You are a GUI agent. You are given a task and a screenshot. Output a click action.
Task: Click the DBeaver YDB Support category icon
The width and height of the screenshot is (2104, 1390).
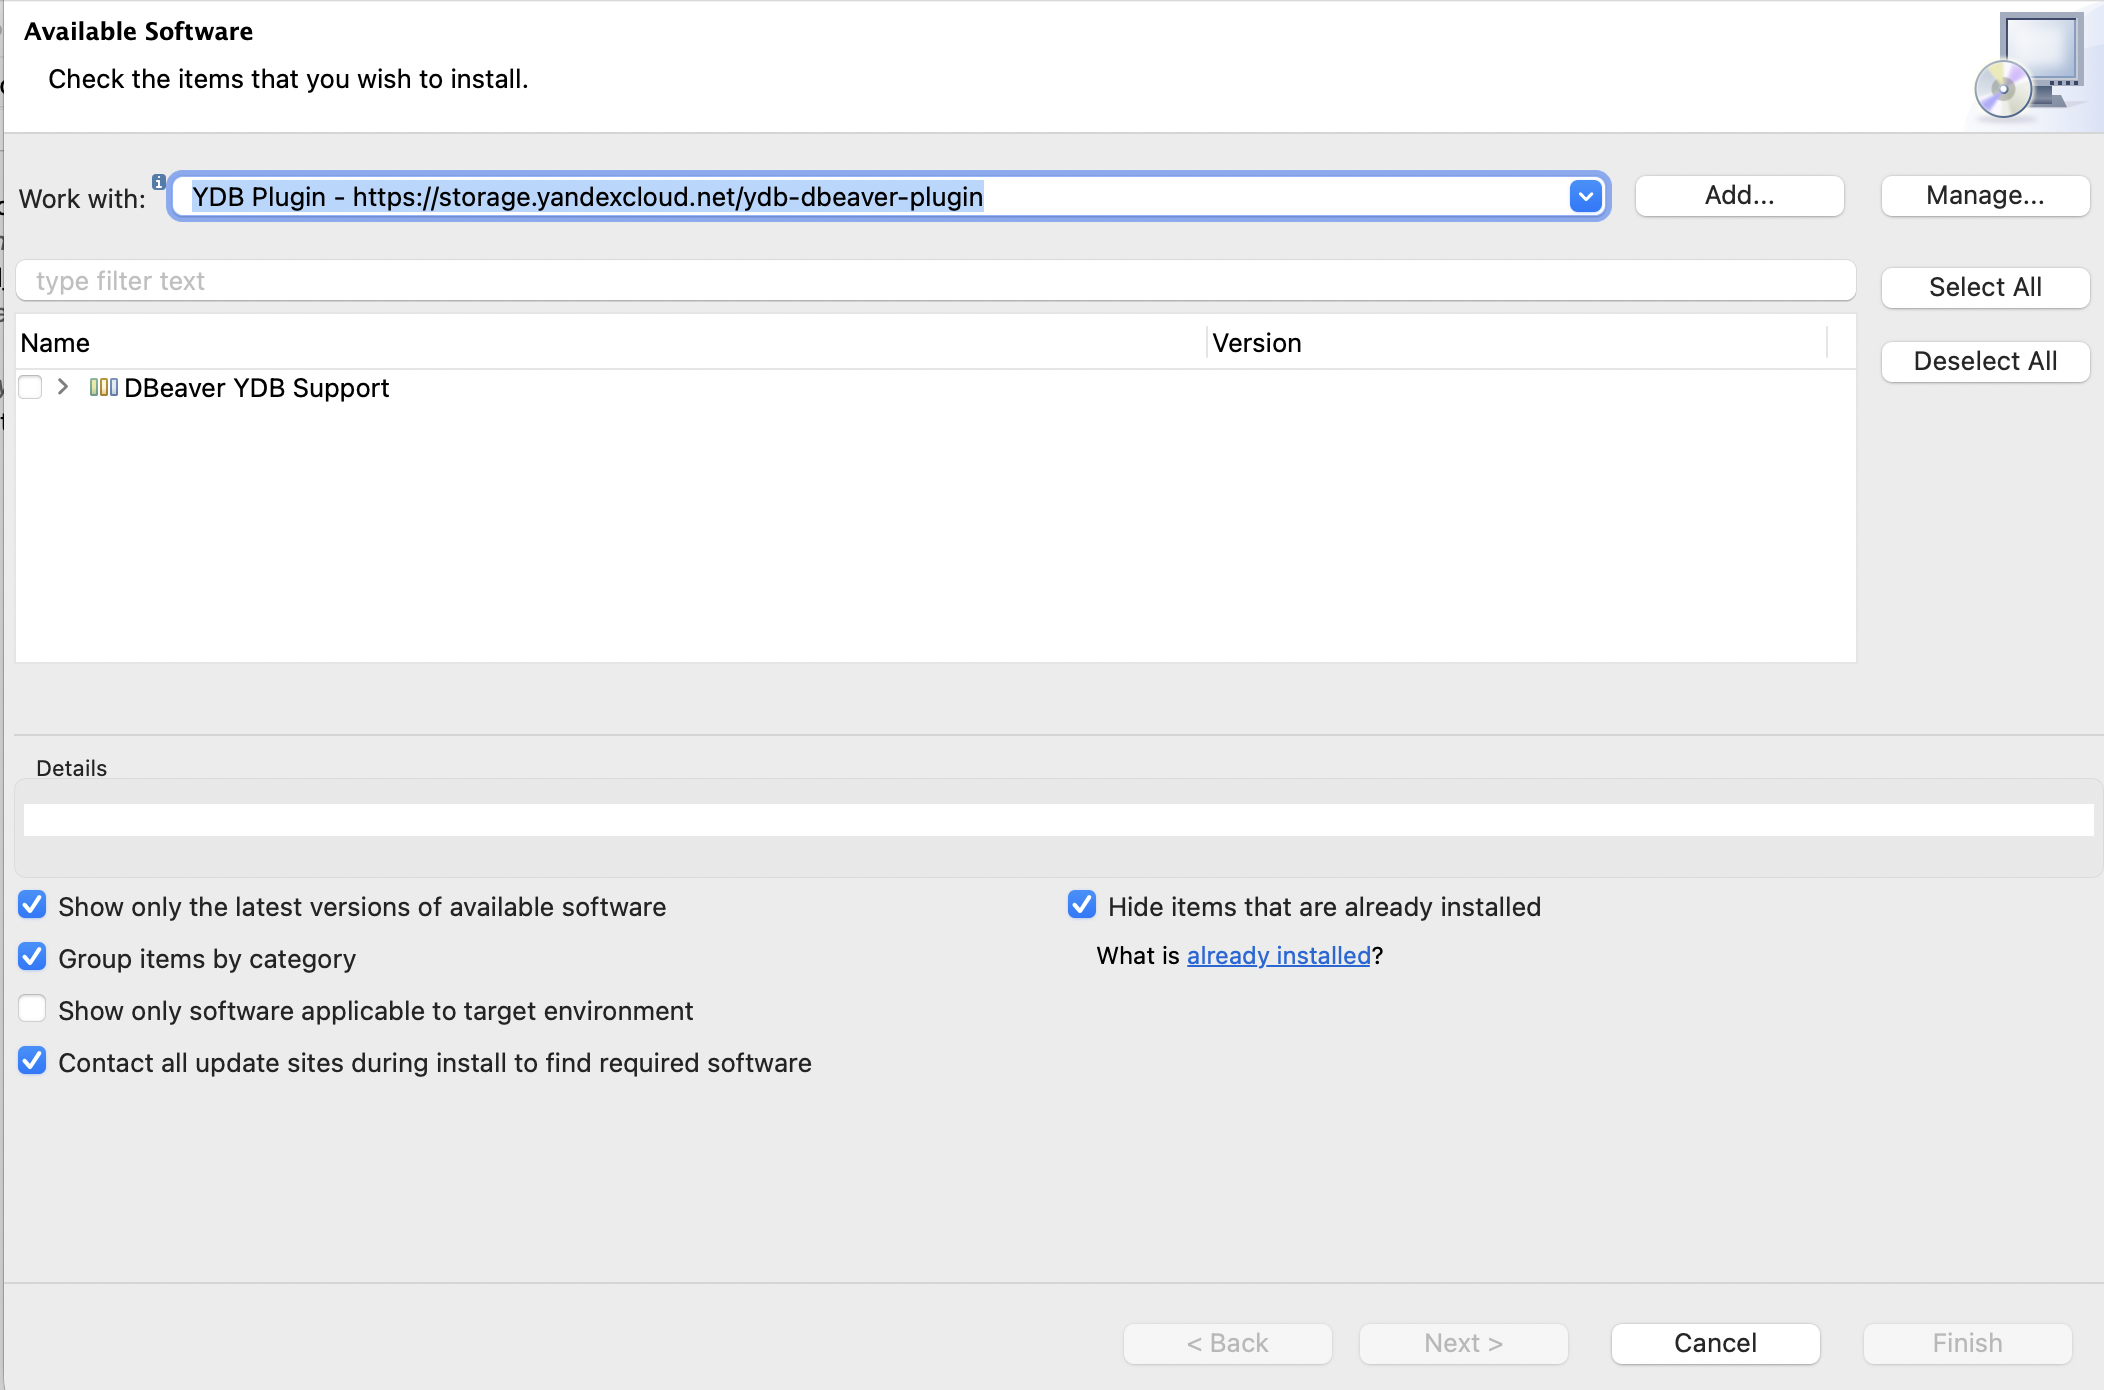[x=104, y=387]
